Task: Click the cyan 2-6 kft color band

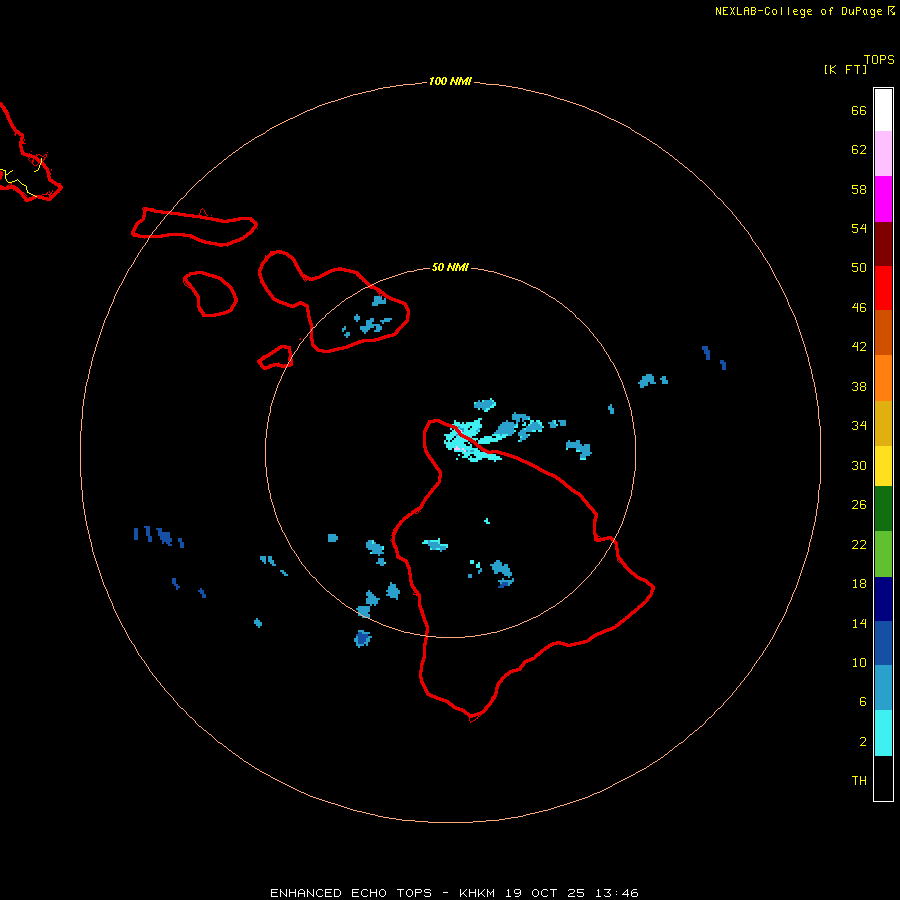Action: [883, 733]
